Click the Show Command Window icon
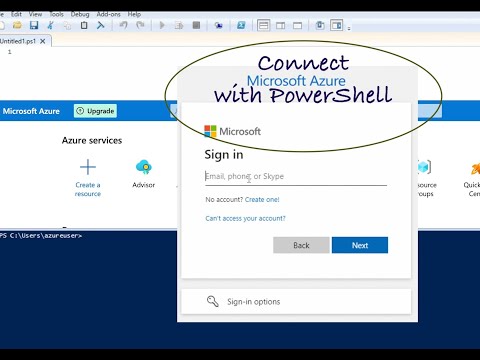The width and height of the screenshot is (480, 360). click(320, 25)
